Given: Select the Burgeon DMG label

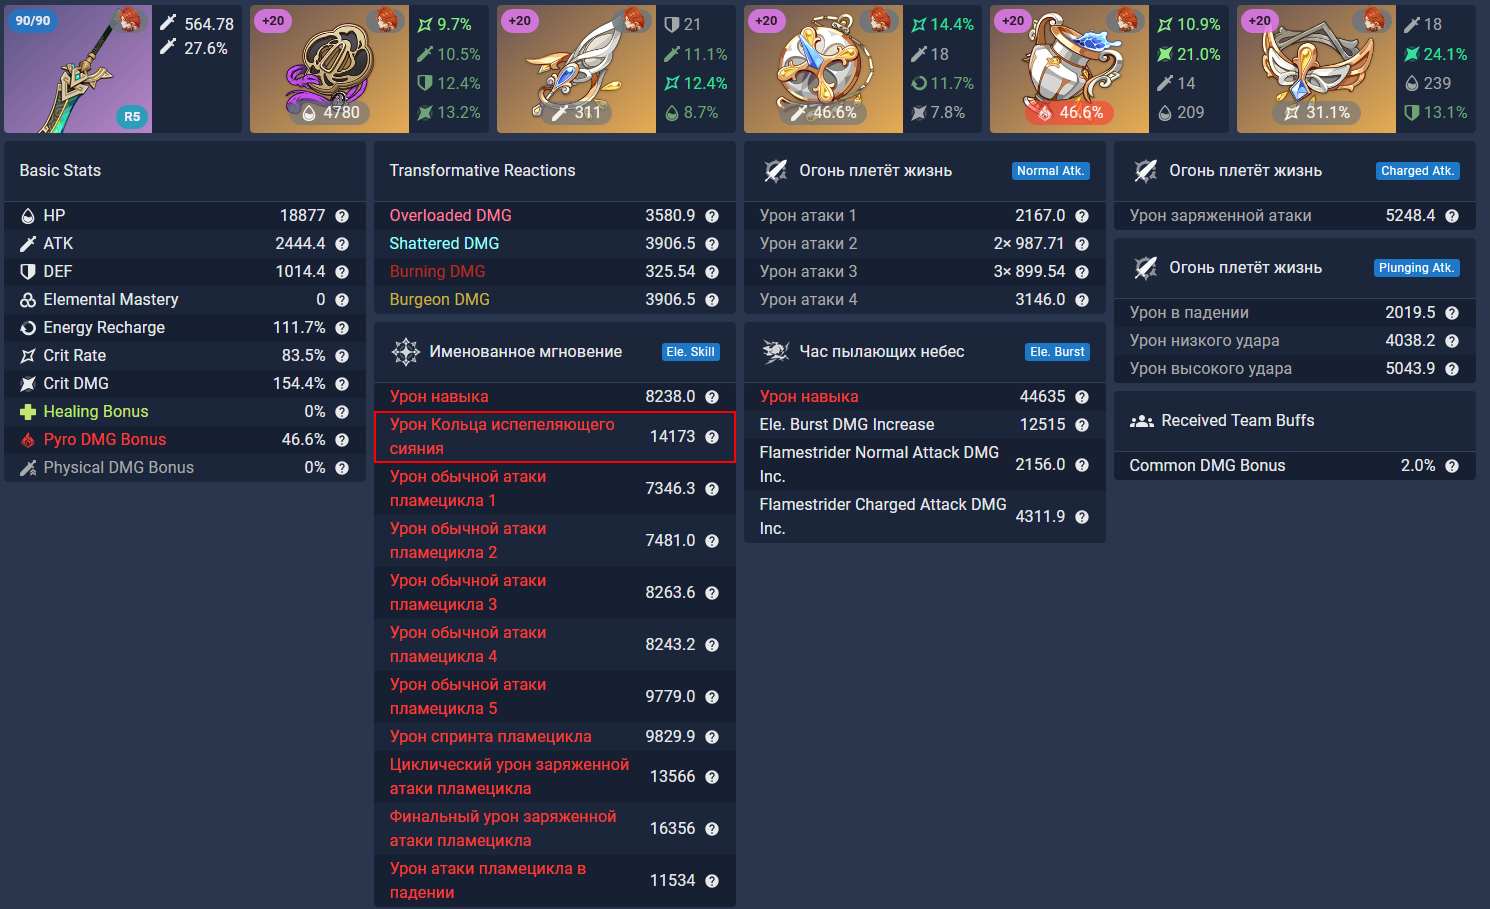Looking at the screenshot, I should (x=440, y=300).
